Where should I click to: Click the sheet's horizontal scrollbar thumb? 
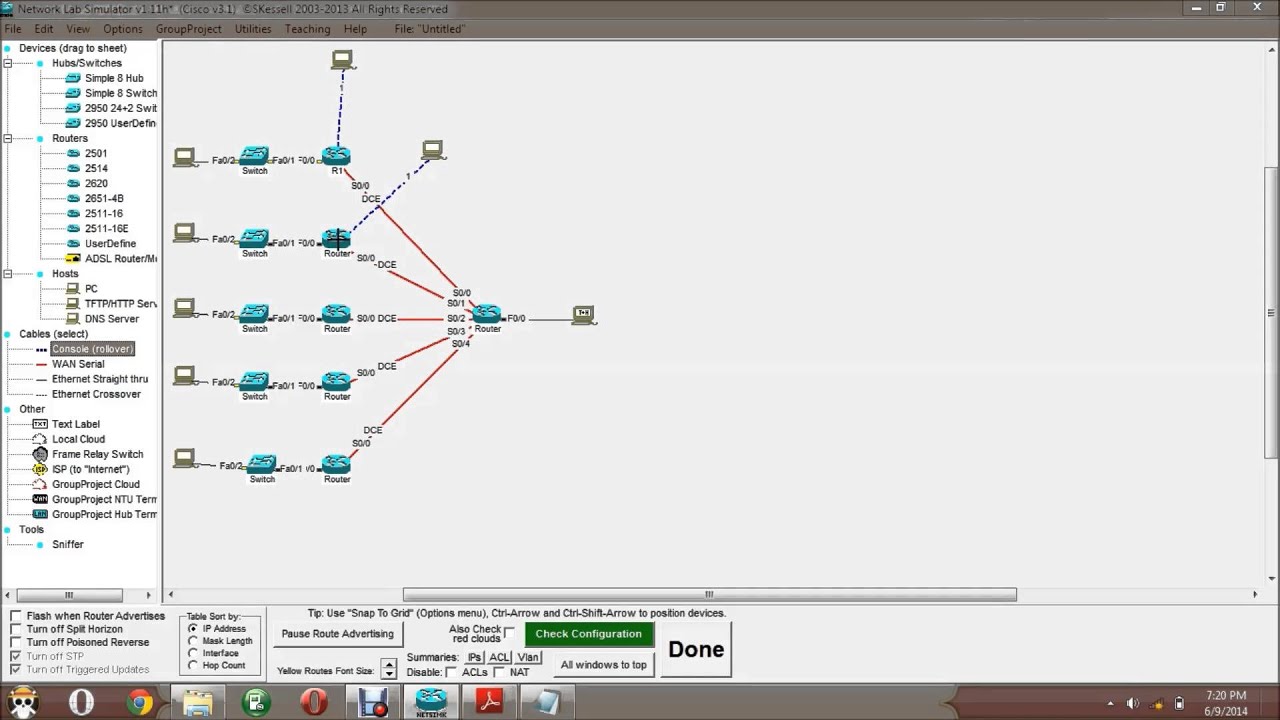coord(709,594)
